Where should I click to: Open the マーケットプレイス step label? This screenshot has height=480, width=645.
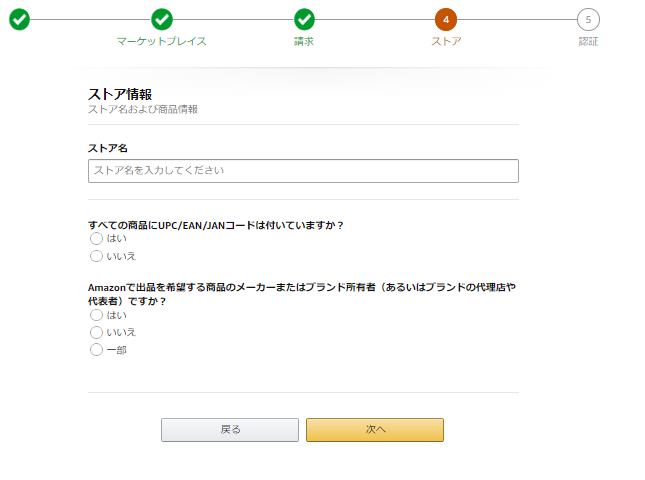click(162, 42)
